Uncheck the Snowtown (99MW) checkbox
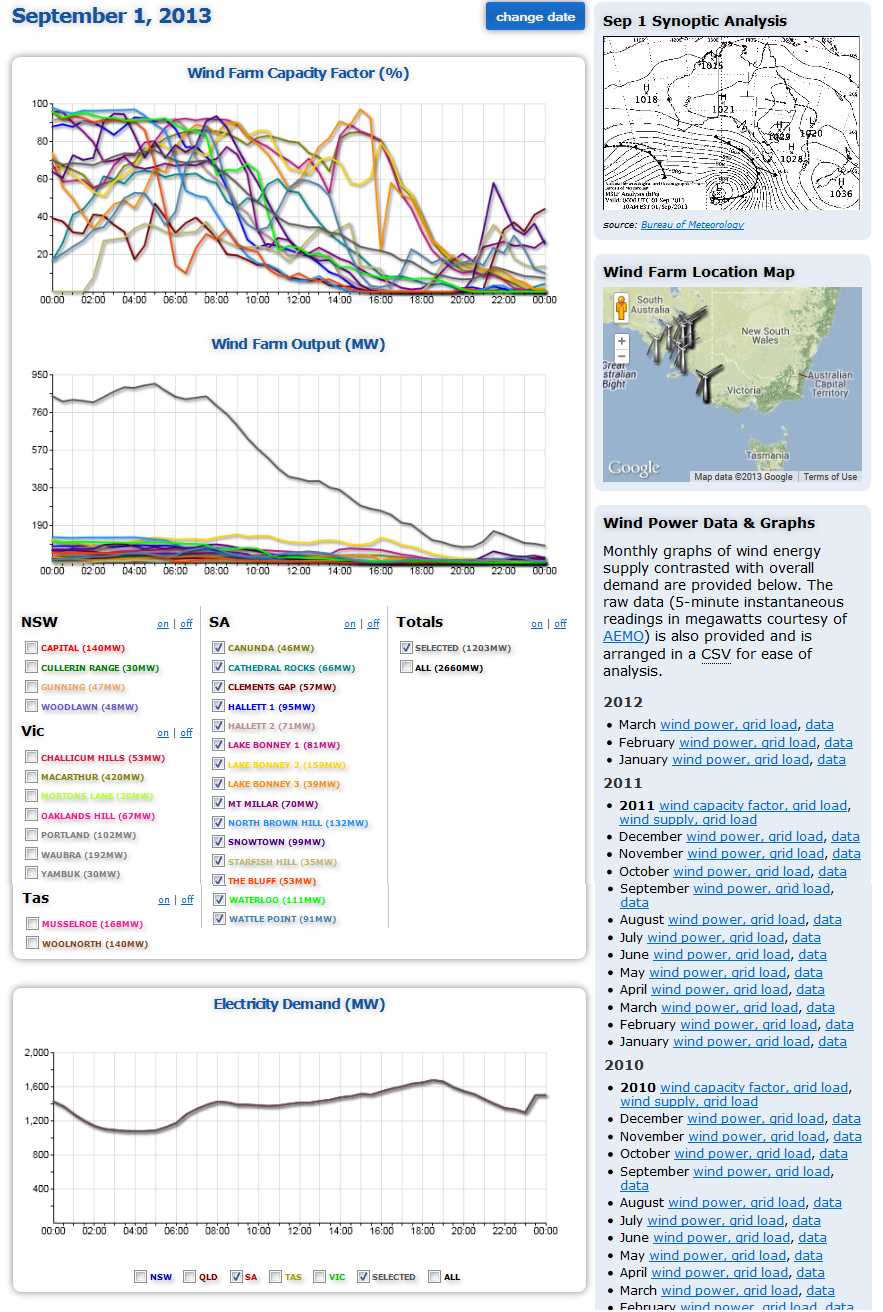This screenshot has width=883, height=1312. pos(219,842)
